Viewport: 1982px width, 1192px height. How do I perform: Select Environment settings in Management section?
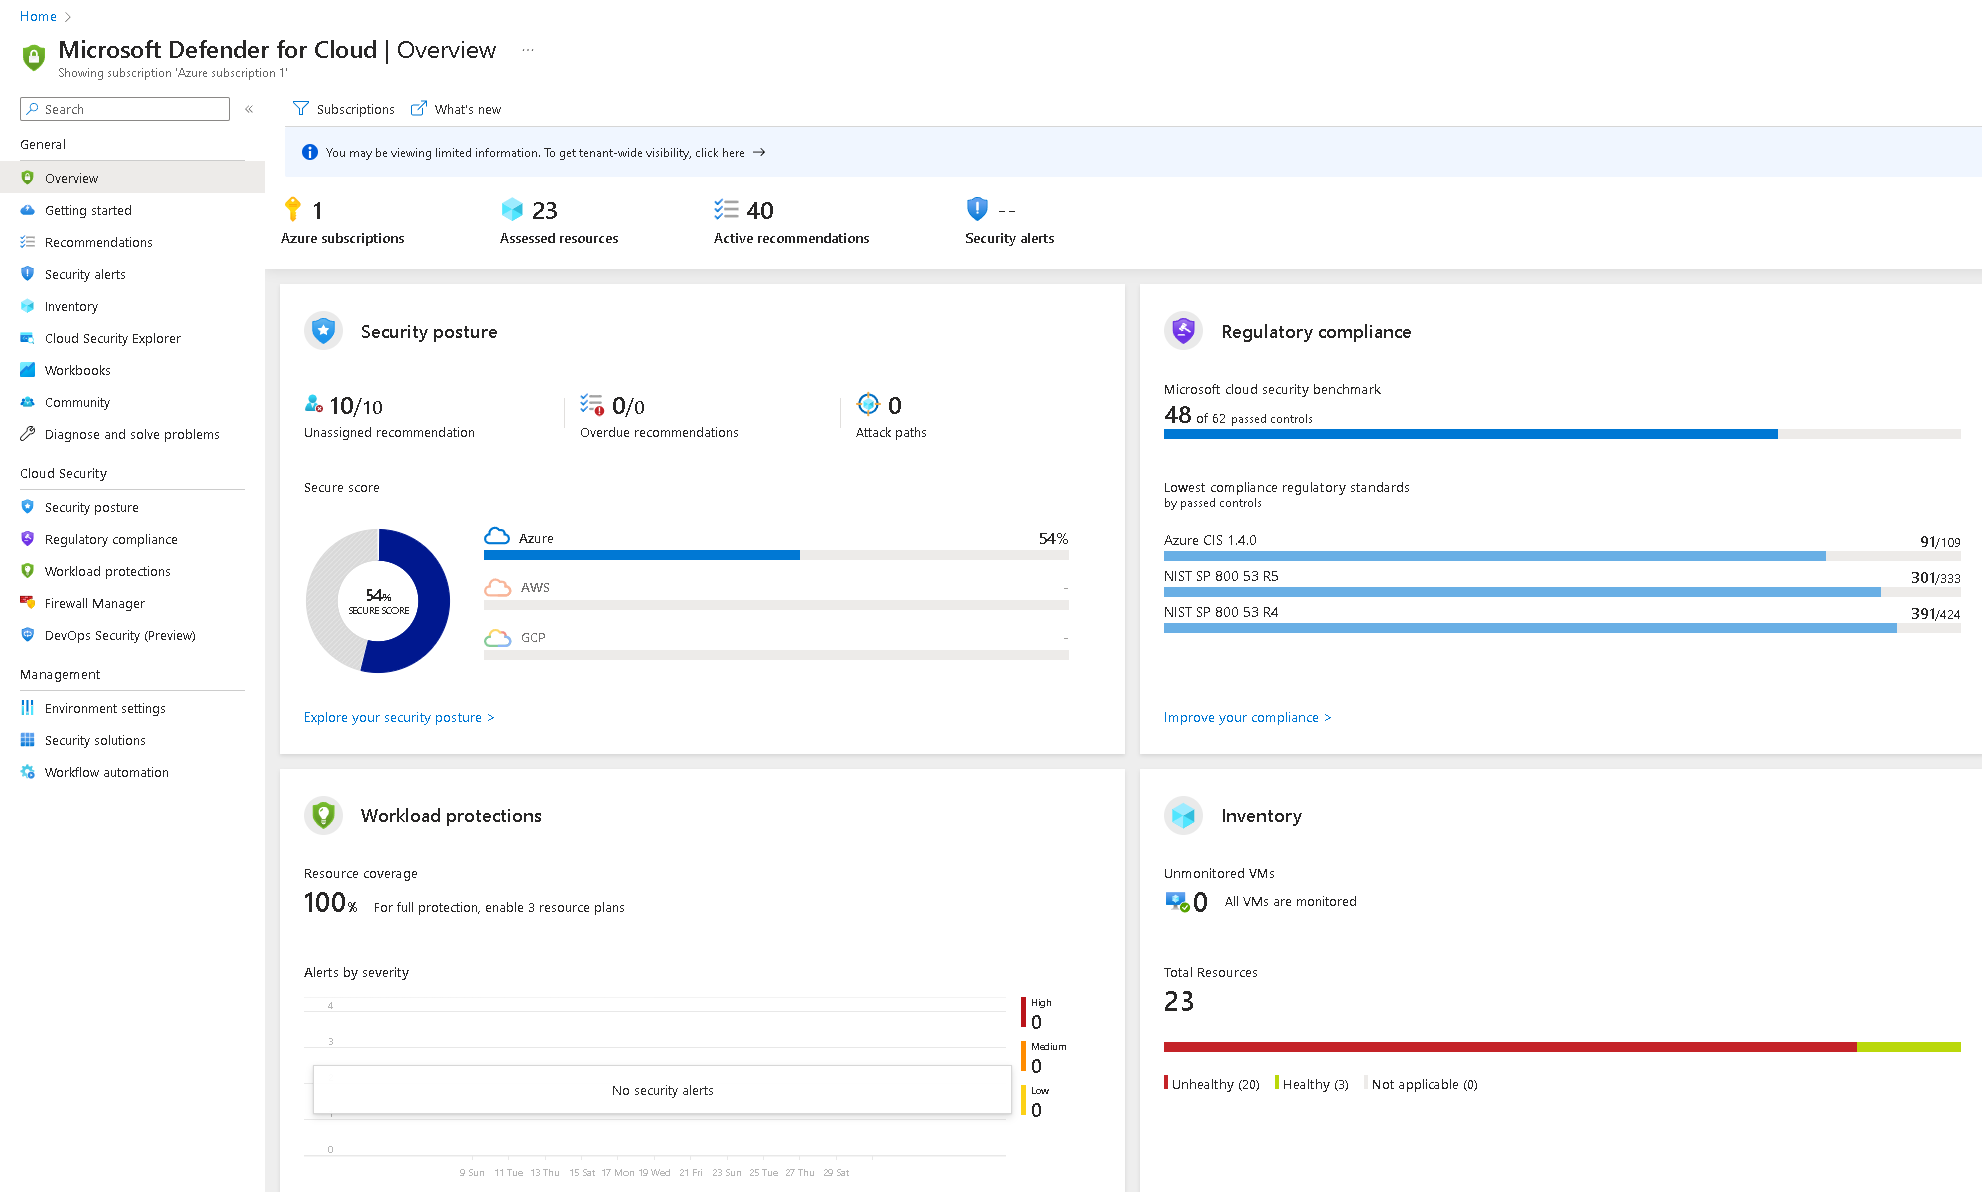[105, 708]
